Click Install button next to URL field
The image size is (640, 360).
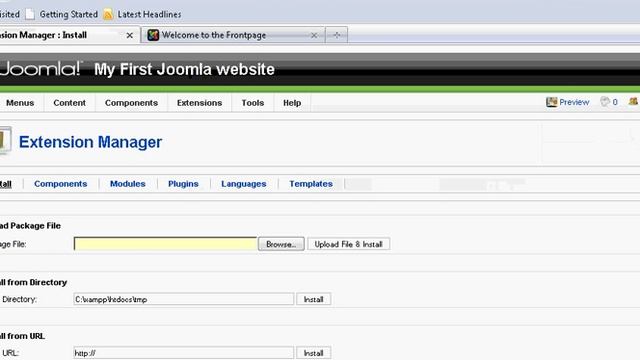tap(313, 353)
